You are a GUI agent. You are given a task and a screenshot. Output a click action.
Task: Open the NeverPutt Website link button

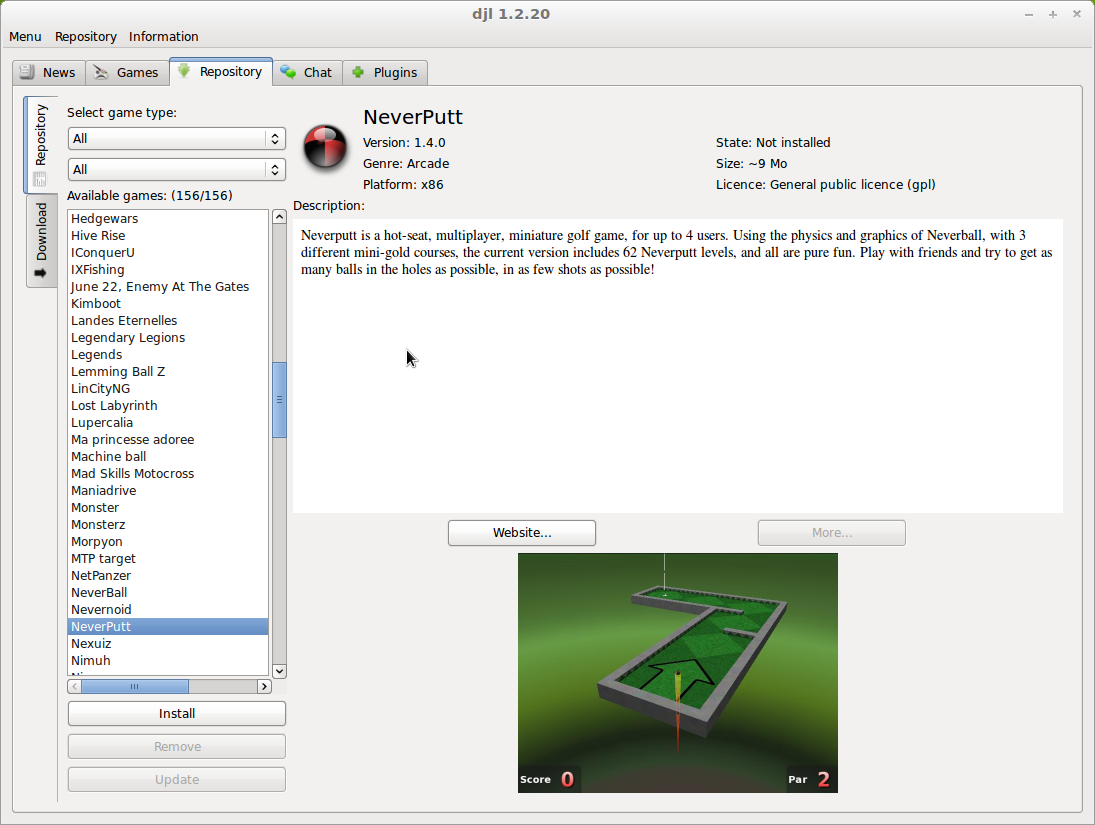pos(521,532)
